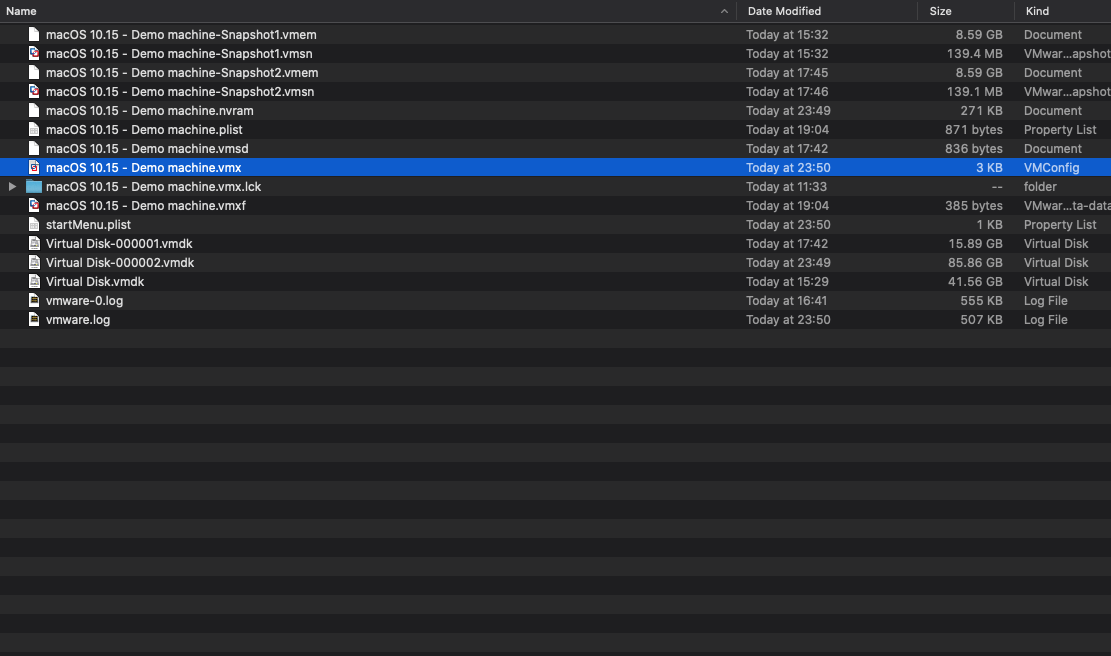Click the 15.89 GB size value
The height and width of the screenshot is (656, 1111).
point(975,244)
